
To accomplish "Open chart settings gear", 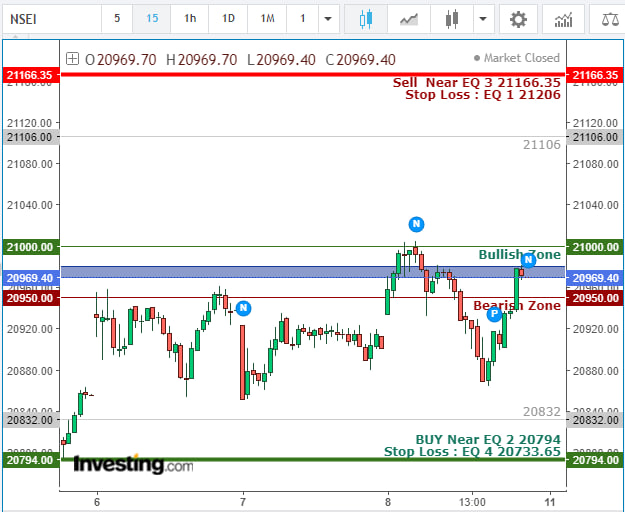I will pyautogui.click(x=518, y=19).
